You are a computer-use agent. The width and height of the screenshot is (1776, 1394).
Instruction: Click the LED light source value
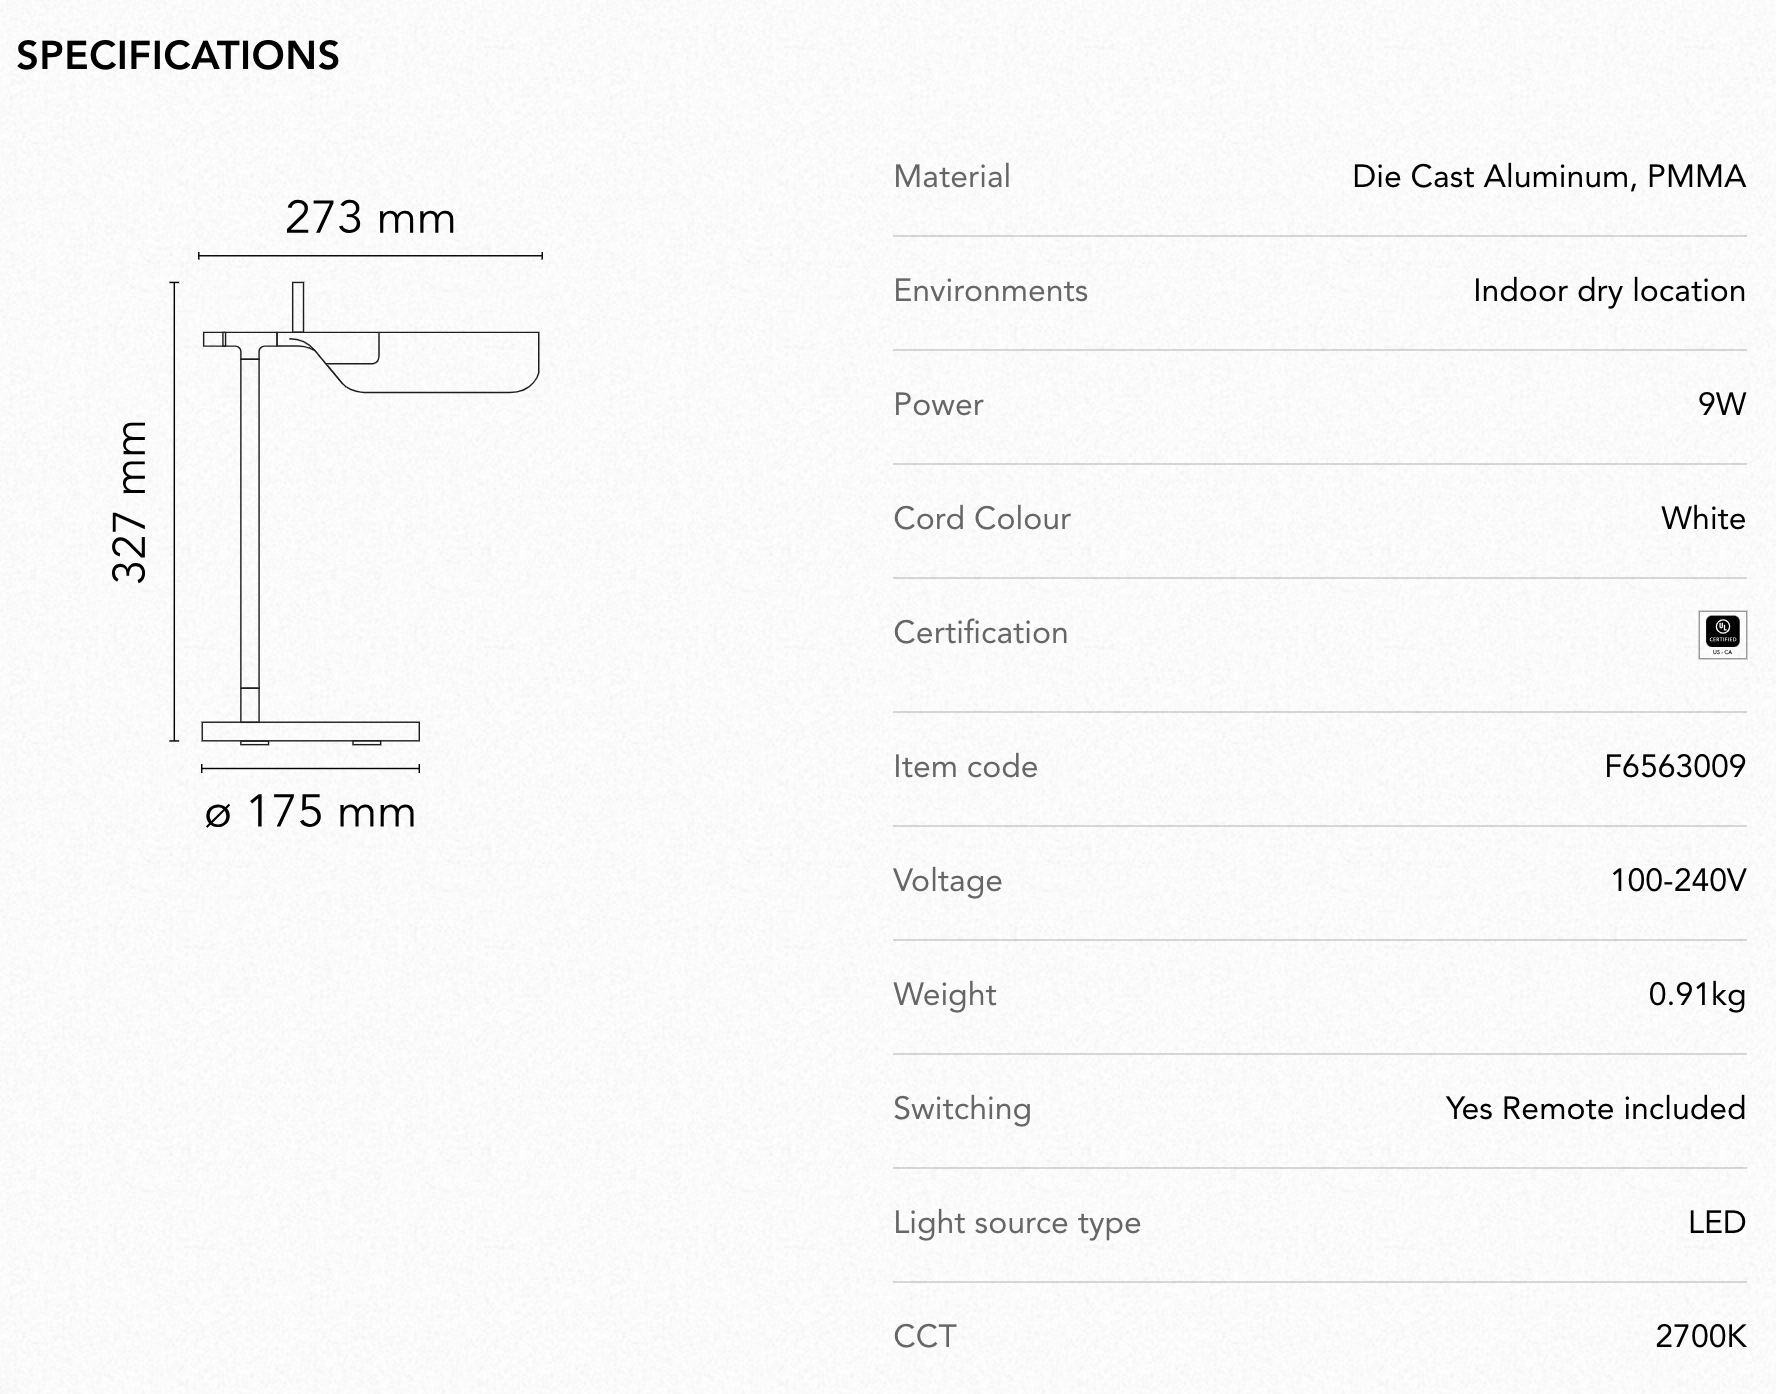click(x=1717, y=1222)
